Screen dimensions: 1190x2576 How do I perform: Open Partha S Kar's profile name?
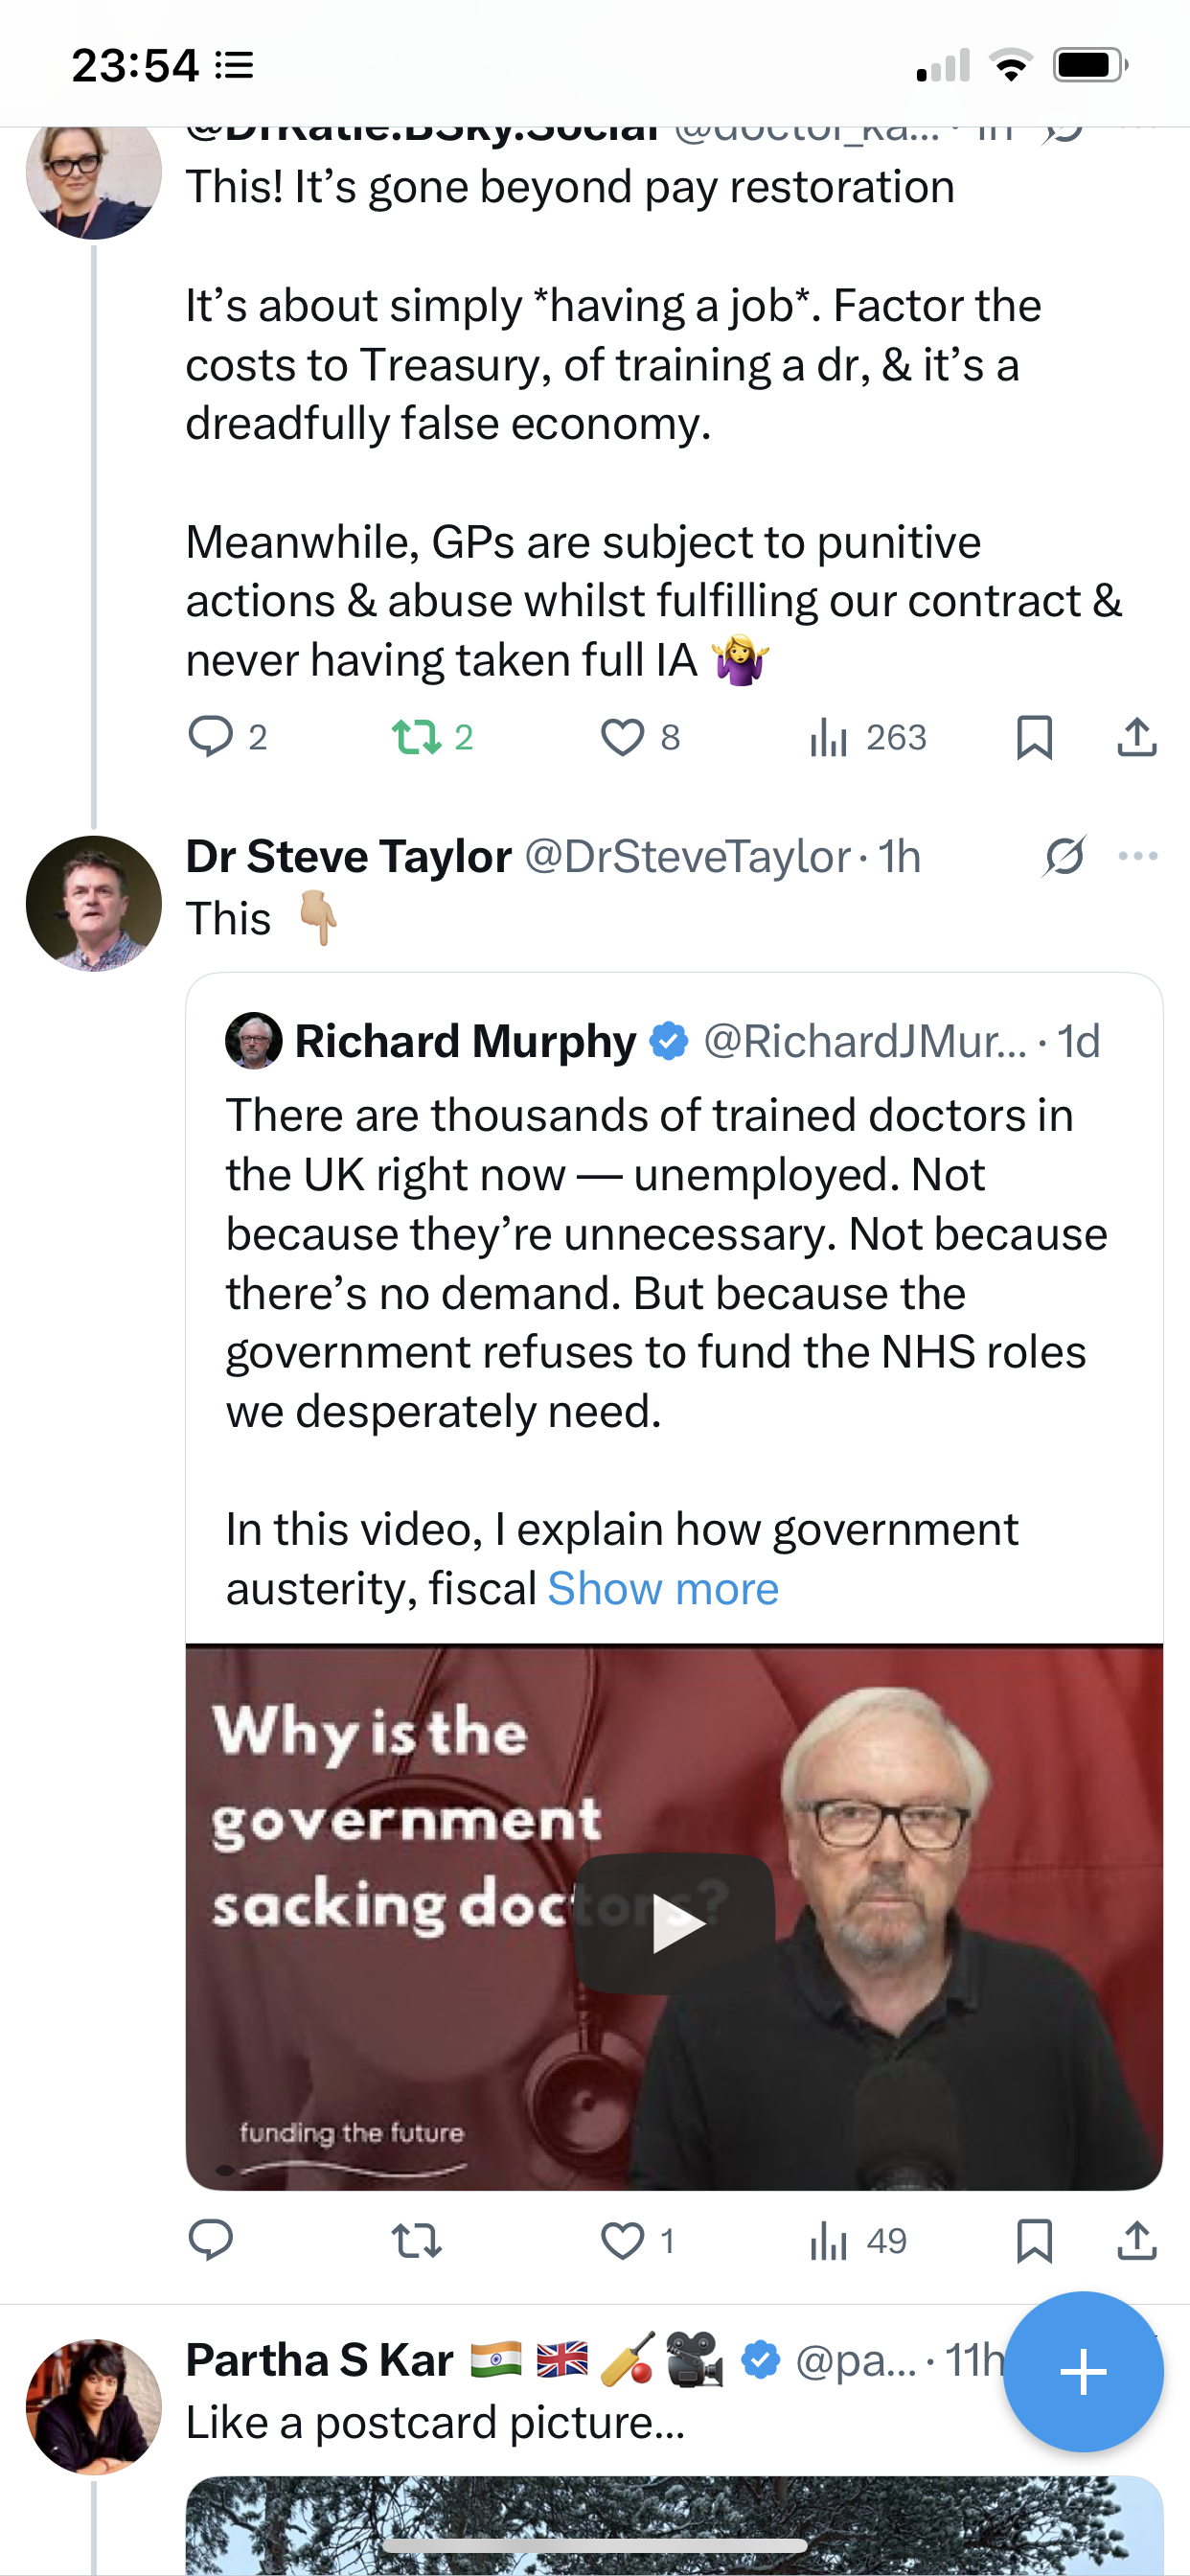[320, 2360]
